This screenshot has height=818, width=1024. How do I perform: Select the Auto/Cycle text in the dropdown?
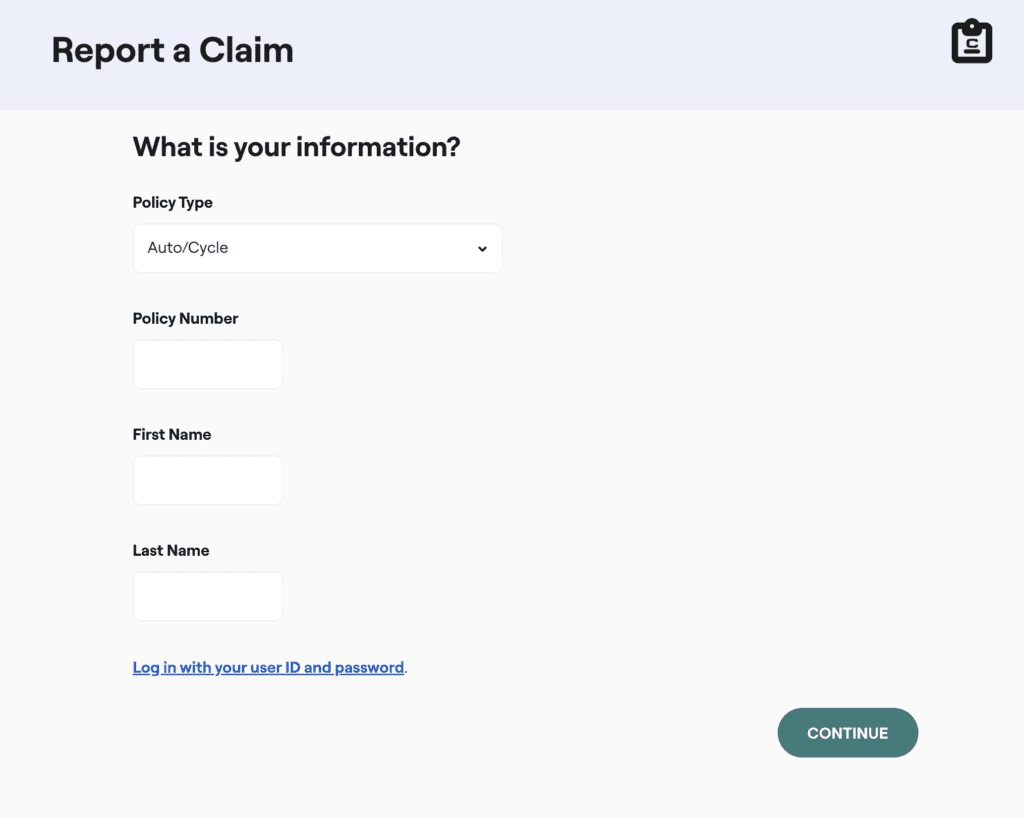(x=188, y=248)
